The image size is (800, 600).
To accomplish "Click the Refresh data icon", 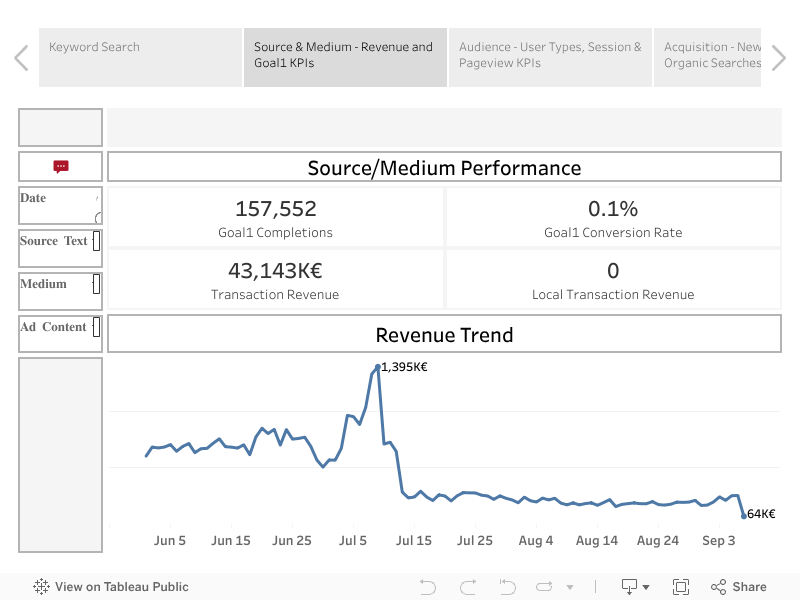I will tap(545, 587).
